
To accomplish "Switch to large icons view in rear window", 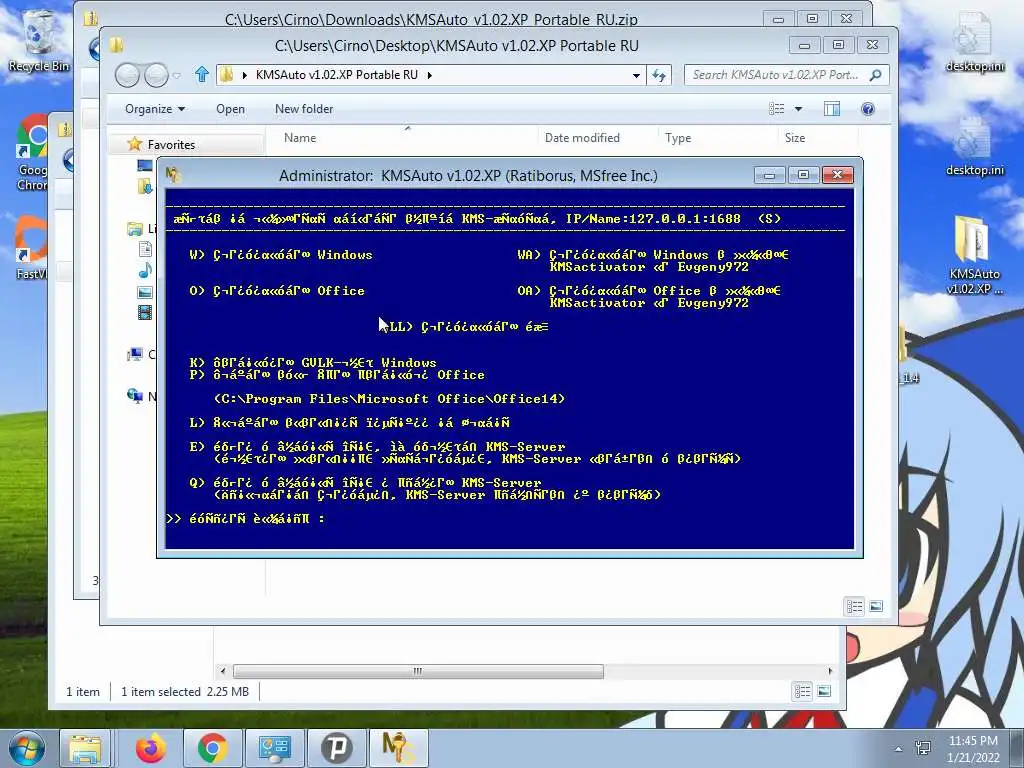I will 824,691.
